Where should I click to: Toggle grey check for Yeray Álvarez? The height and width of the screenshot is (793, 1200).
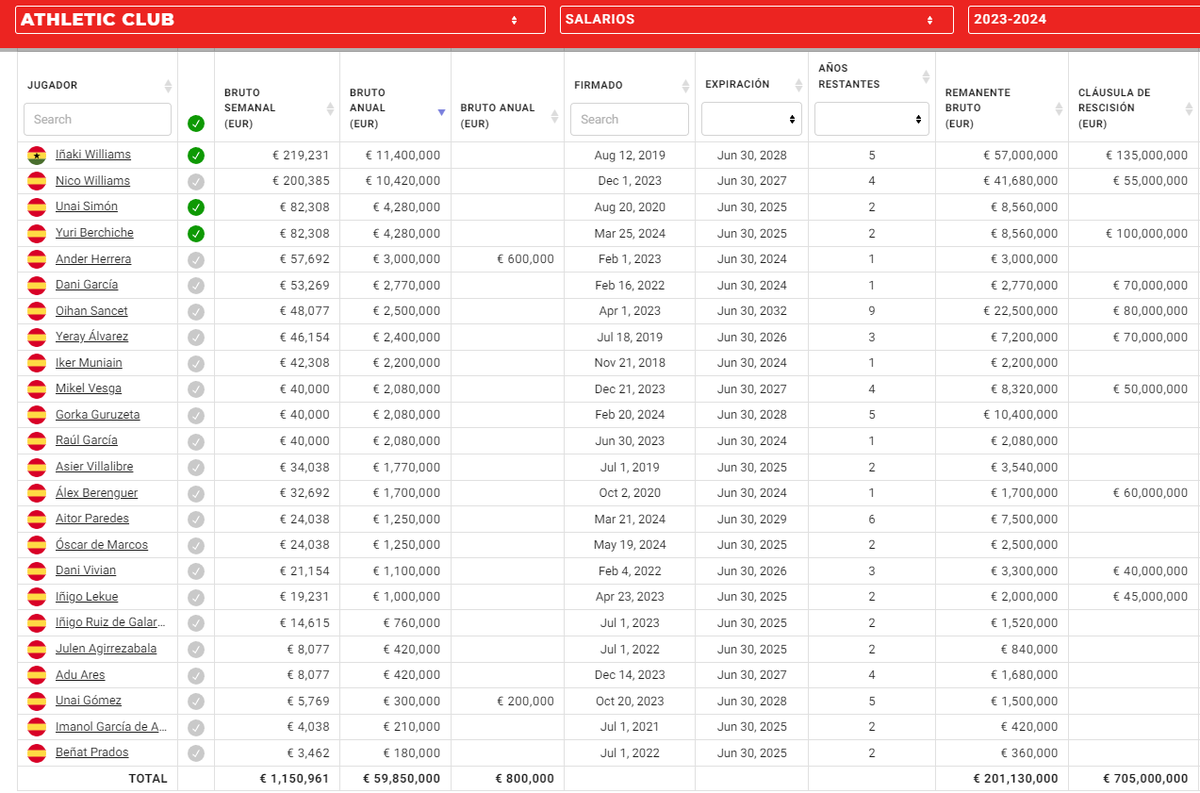[x=196, y=337]
